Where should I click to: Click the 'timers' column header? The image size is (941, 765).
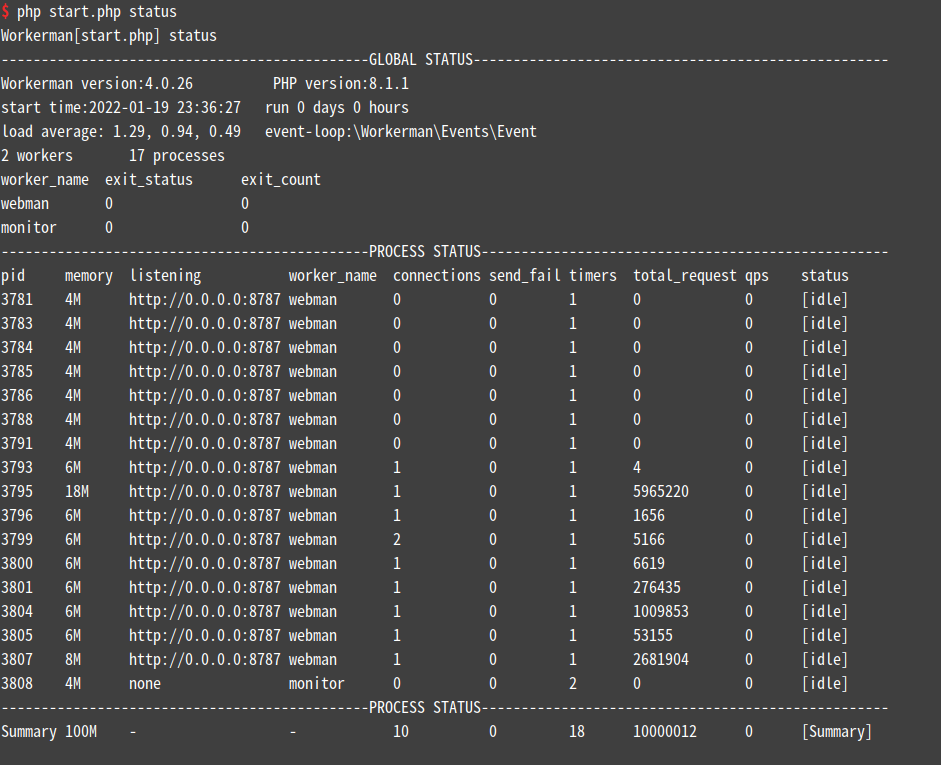tap(593, 276)
